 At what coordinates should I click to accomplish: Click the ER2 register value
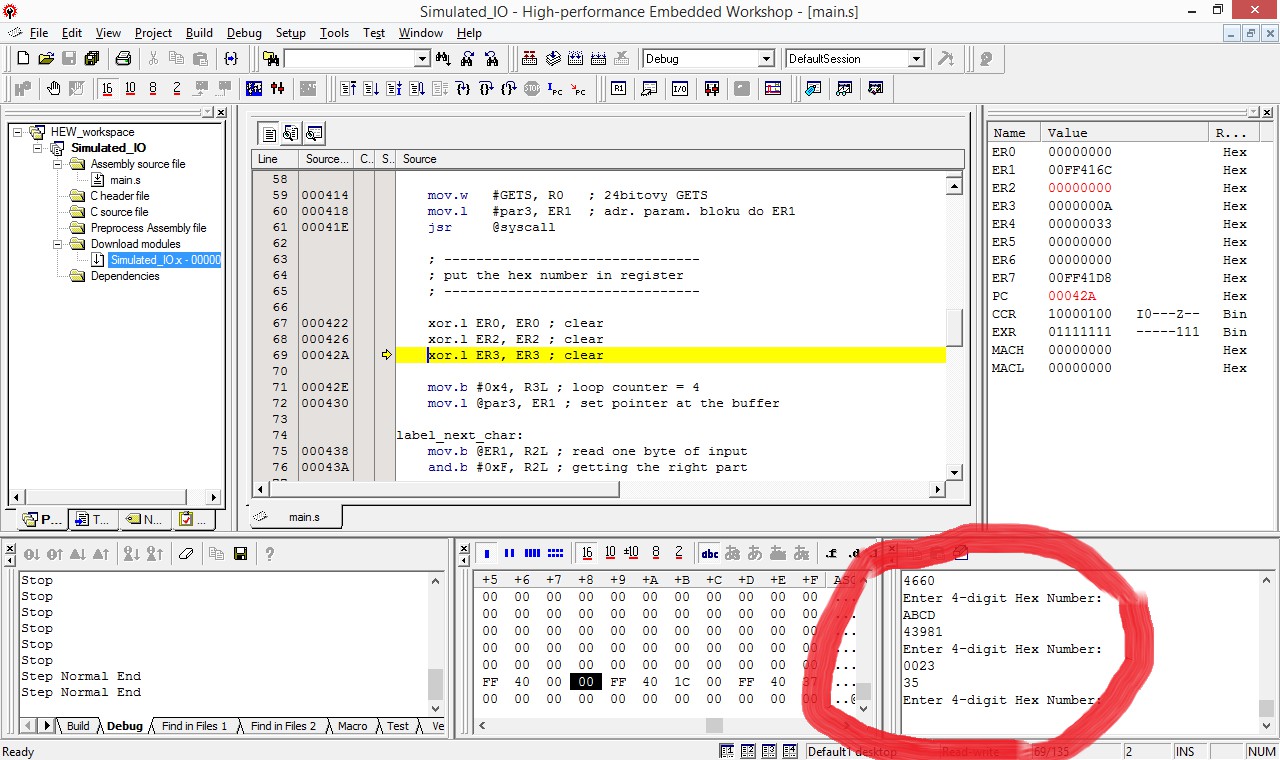click(1079, 188)
